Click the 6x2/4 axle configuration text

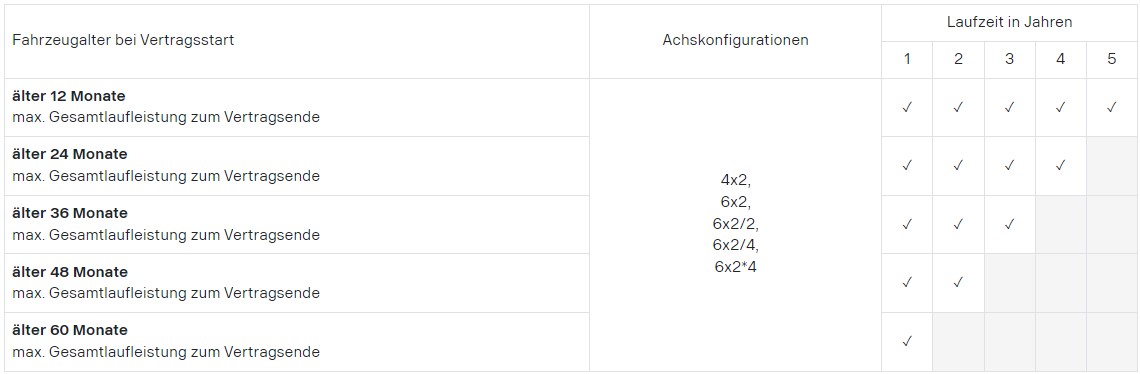click(735, 244)
